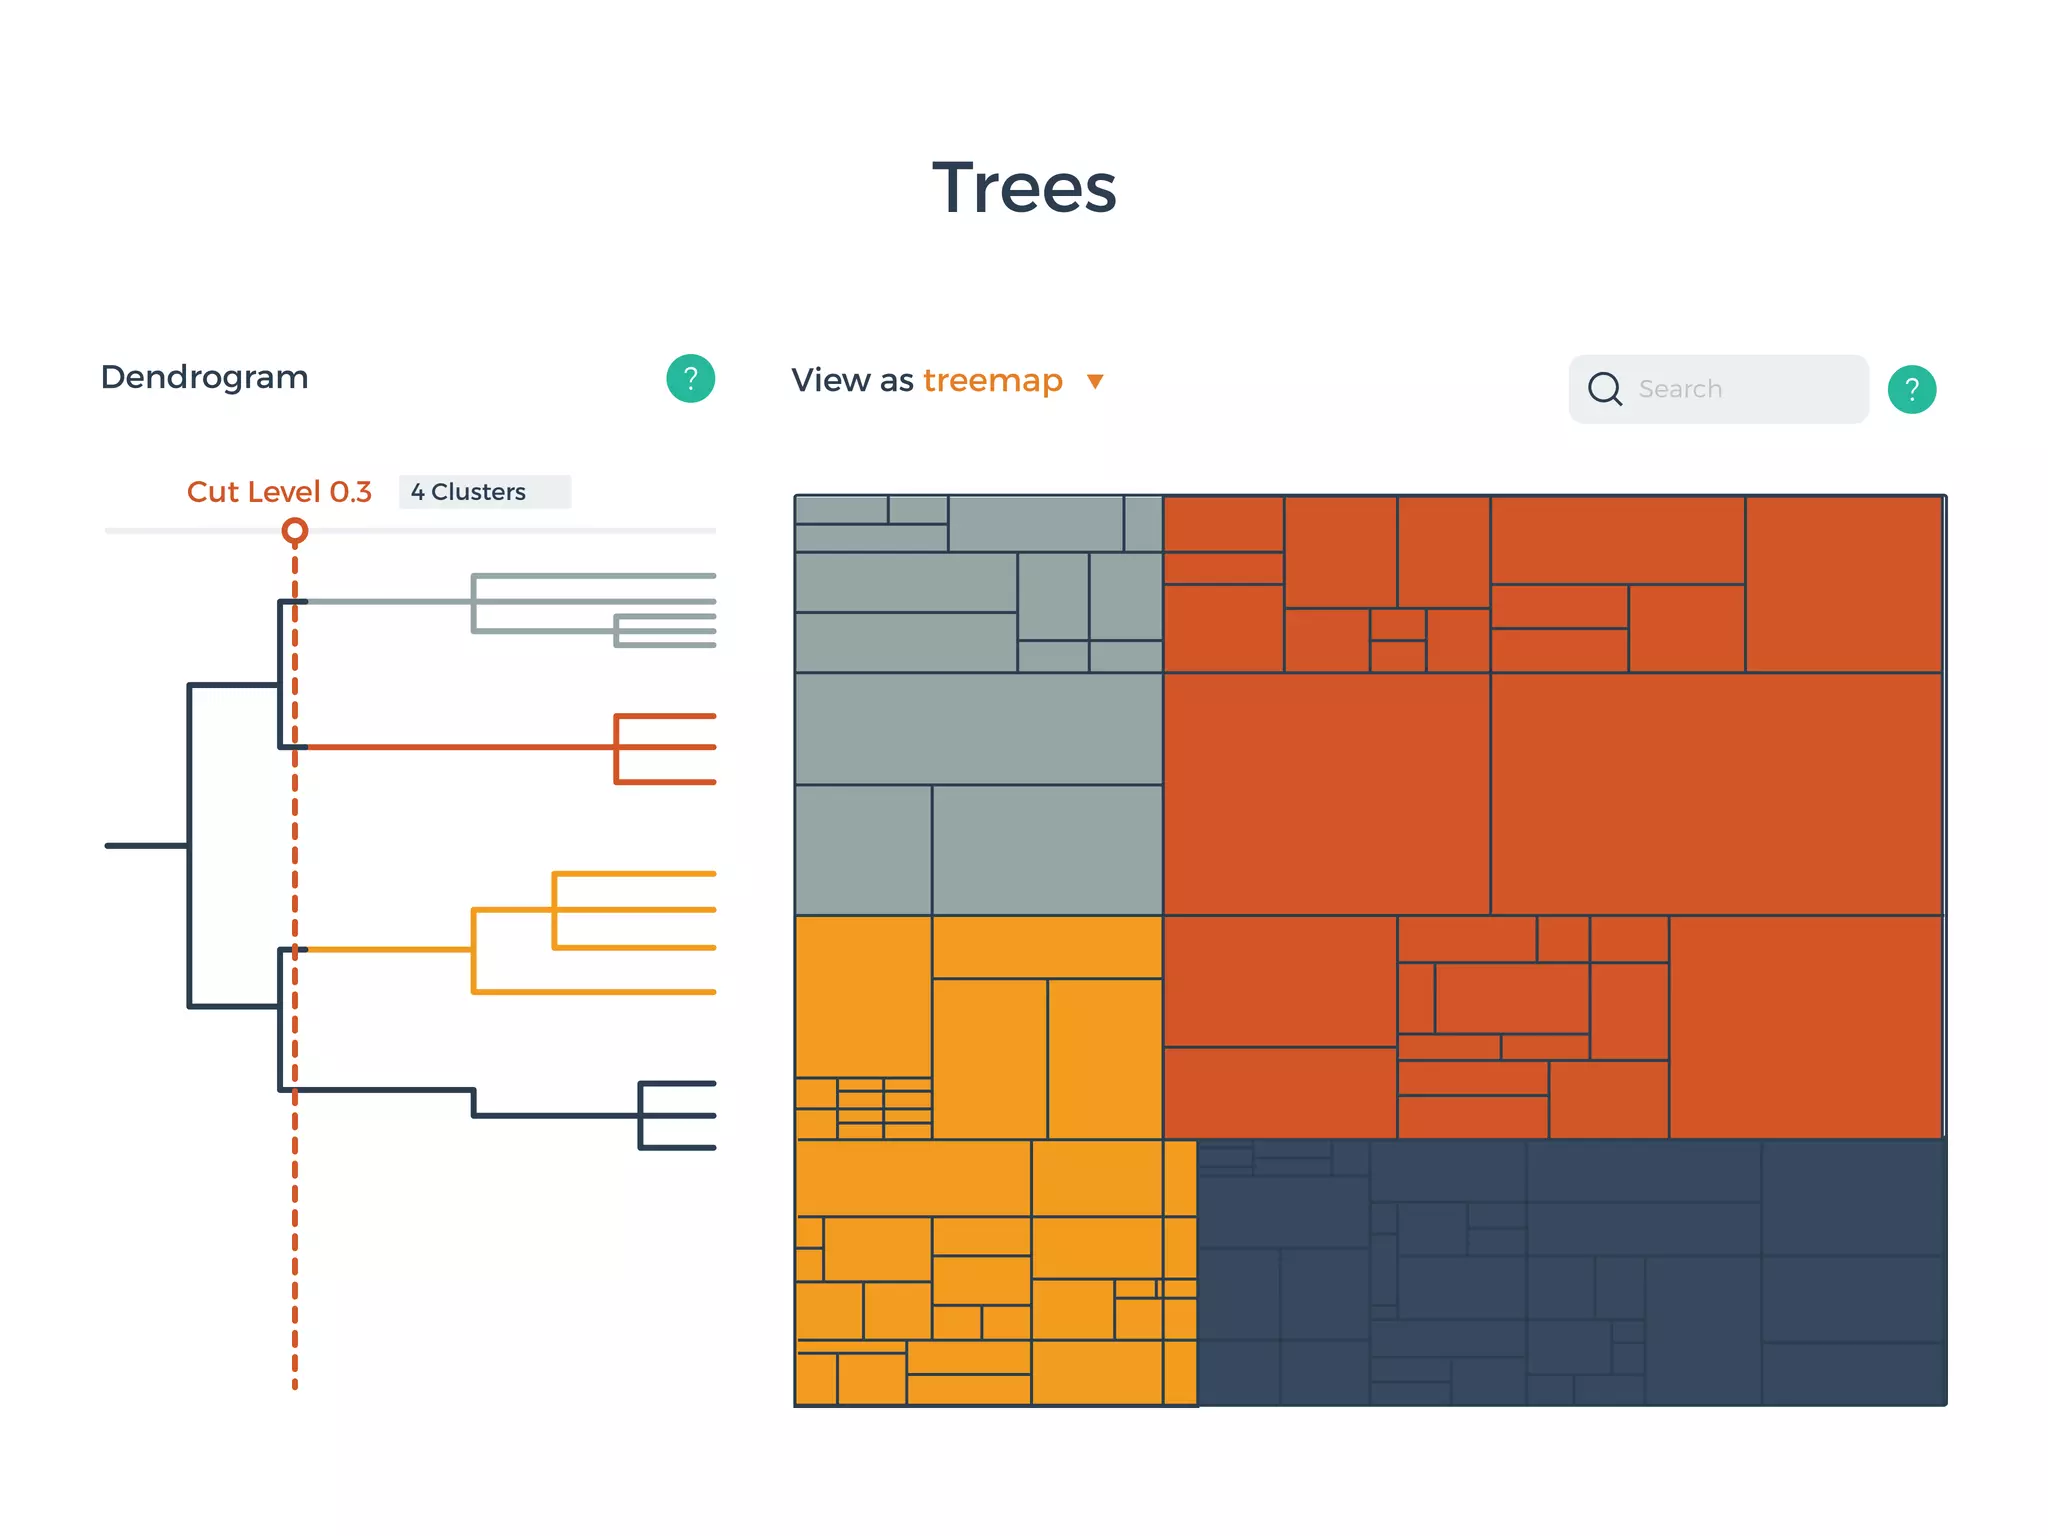The height and width of the screenshot is (1536, 2048).
Task: Click the bottom-right navy treemap rectangle
Action: (x=1852, y=1374)
